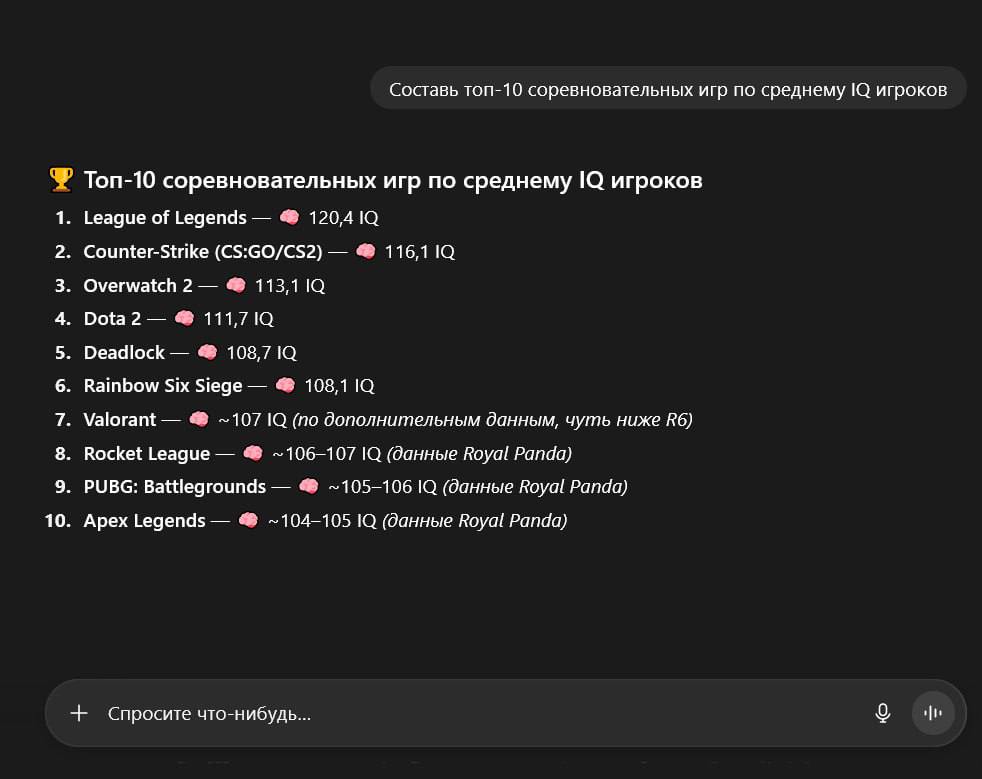Activate the microphone dictation icon
The width and height of the screenshot is (982, 779).
882,713
